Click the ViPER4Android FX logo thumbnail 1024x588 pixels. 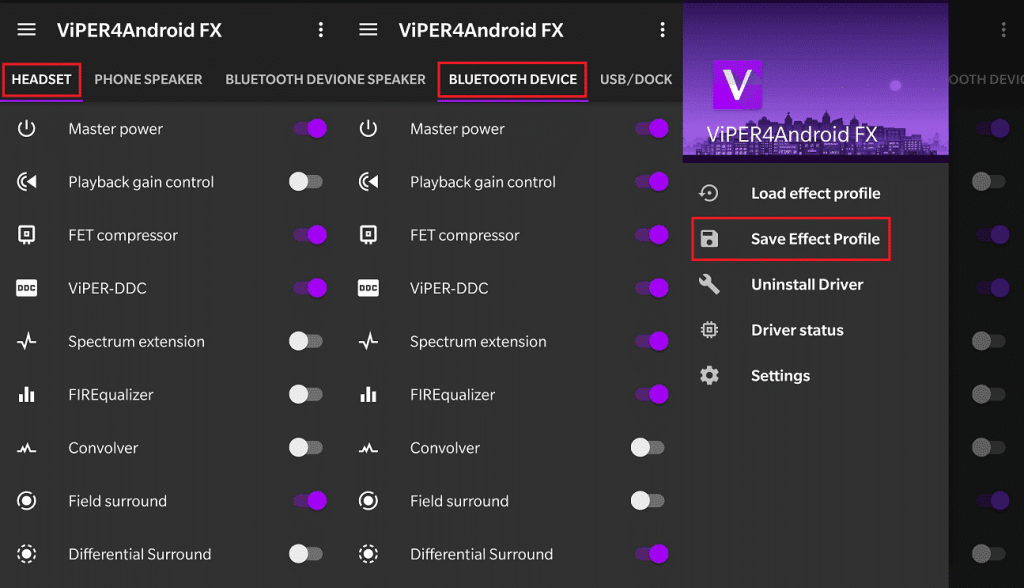click(737, 85)
